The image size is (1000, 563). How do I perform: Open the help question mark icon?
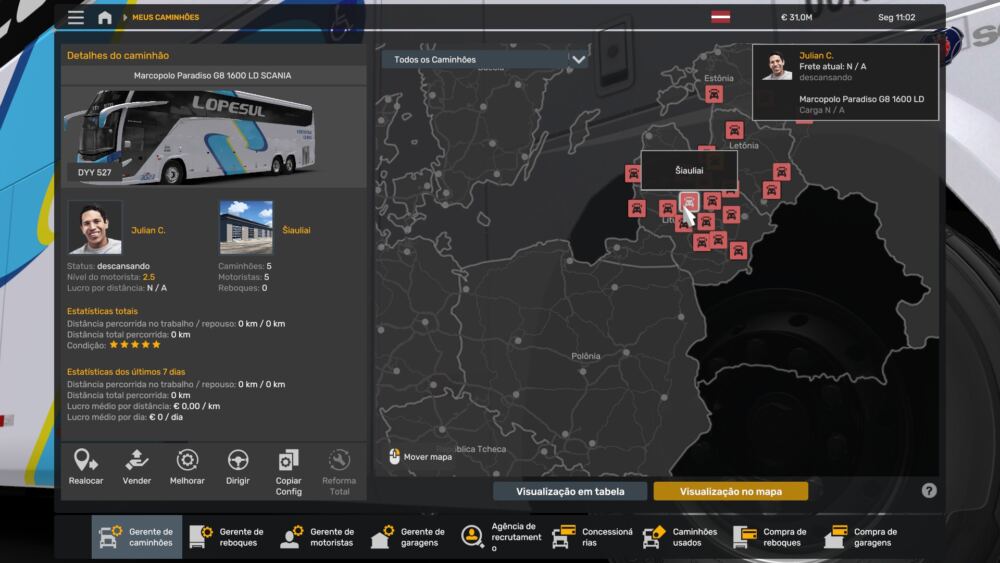[929, 491]
